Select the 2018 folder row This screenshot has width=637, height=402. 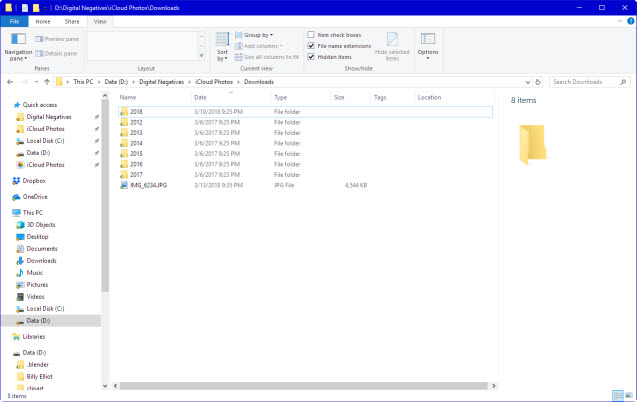[x=306, y=112]
